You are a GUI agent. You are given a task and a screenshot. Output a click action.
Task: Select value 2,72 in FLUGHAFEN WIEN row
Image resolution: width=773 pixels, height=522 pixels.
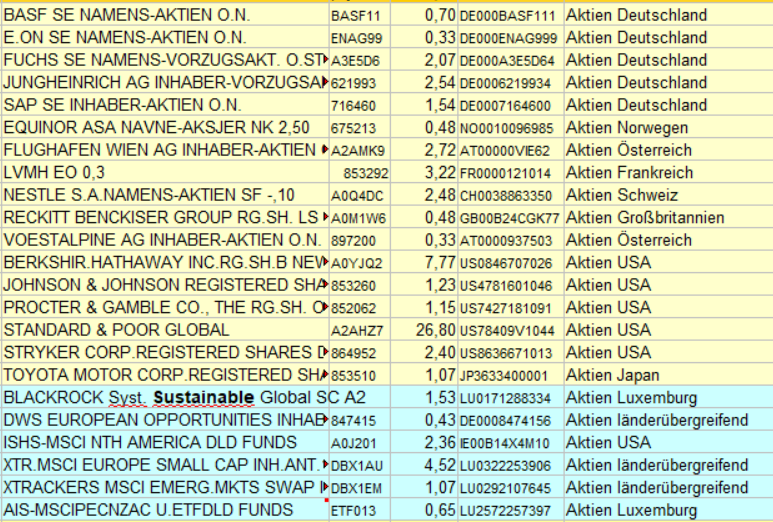424,150
